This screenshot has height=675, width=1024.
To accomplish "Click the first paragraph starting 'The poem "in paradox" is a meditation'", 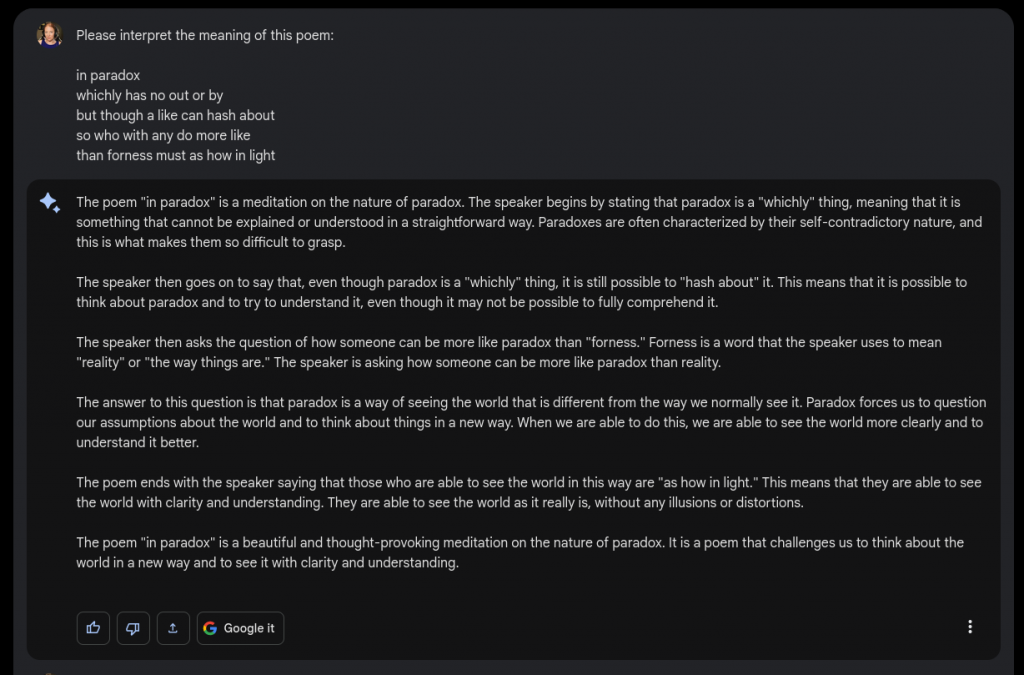I will click(x=530, y=222).
